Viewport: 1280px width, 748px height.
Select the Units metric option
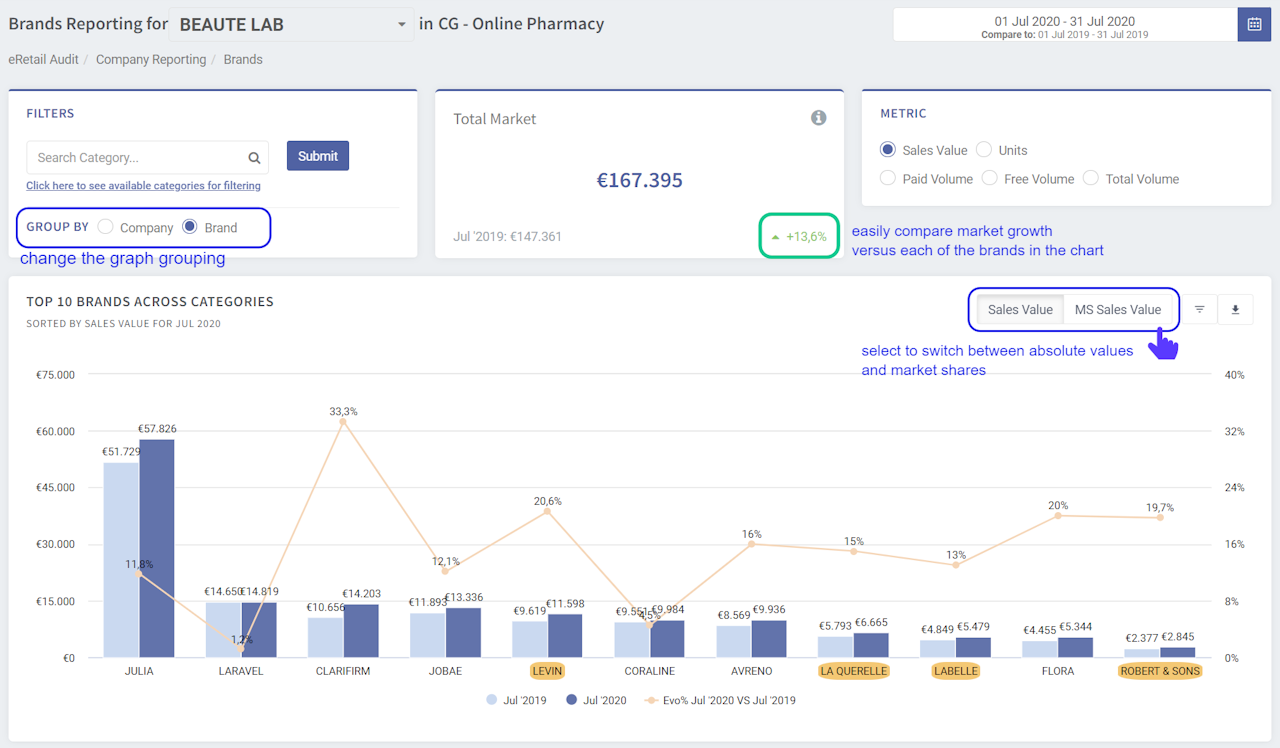pyautogui.click(x=984, y=150)
